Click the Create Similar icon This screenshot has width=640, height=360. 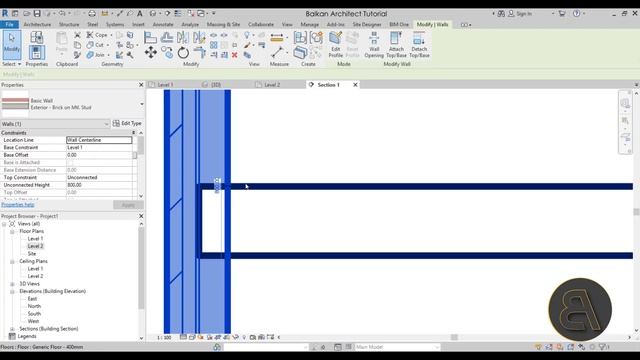[x=300, y=53]
